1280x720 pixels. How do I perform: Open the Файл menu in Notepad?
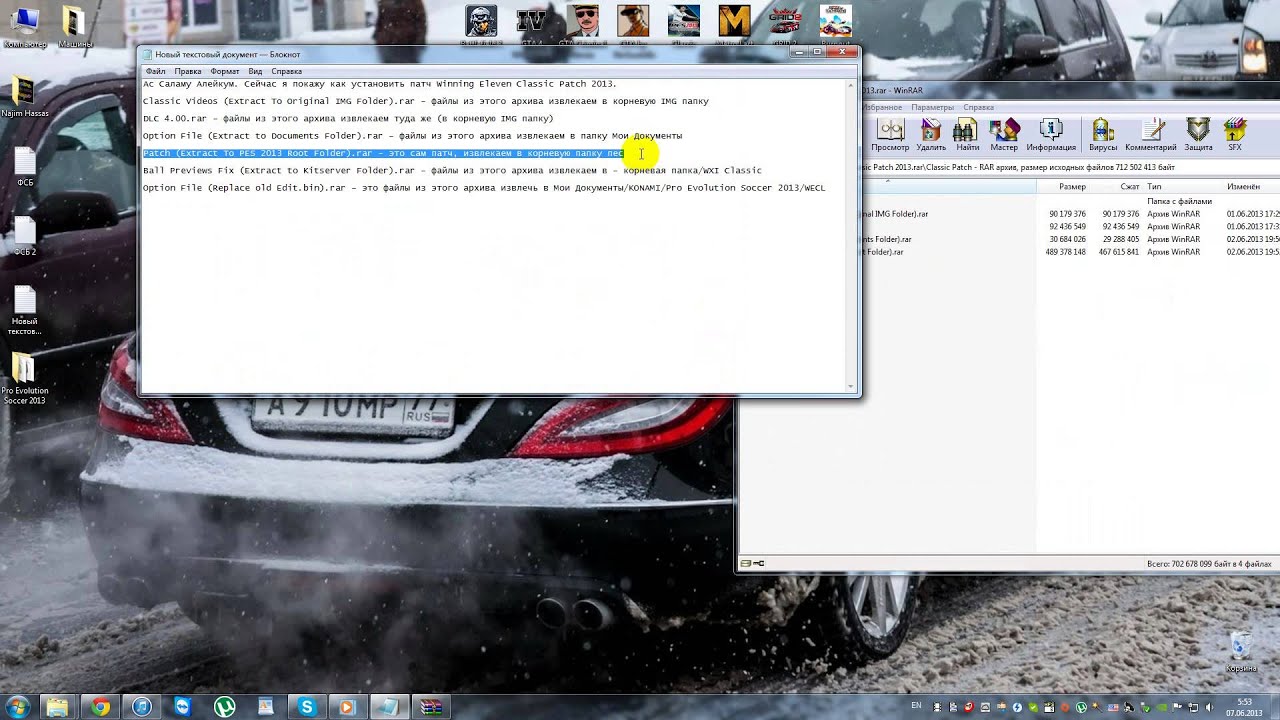[155, 71]
